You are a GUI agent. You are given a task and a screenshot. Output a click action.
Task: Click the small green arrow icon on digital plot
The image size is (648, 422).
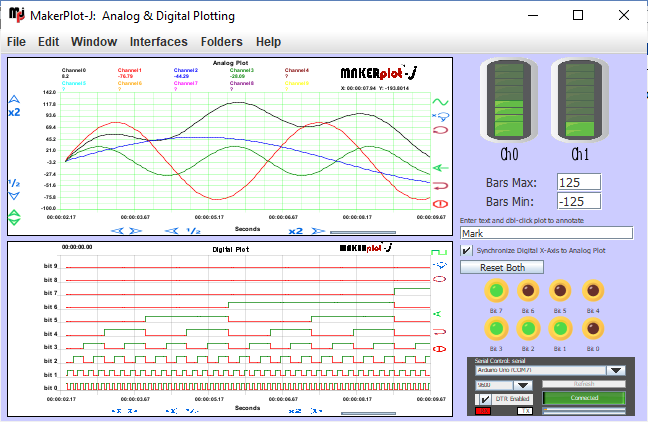(x=437, y=314)
